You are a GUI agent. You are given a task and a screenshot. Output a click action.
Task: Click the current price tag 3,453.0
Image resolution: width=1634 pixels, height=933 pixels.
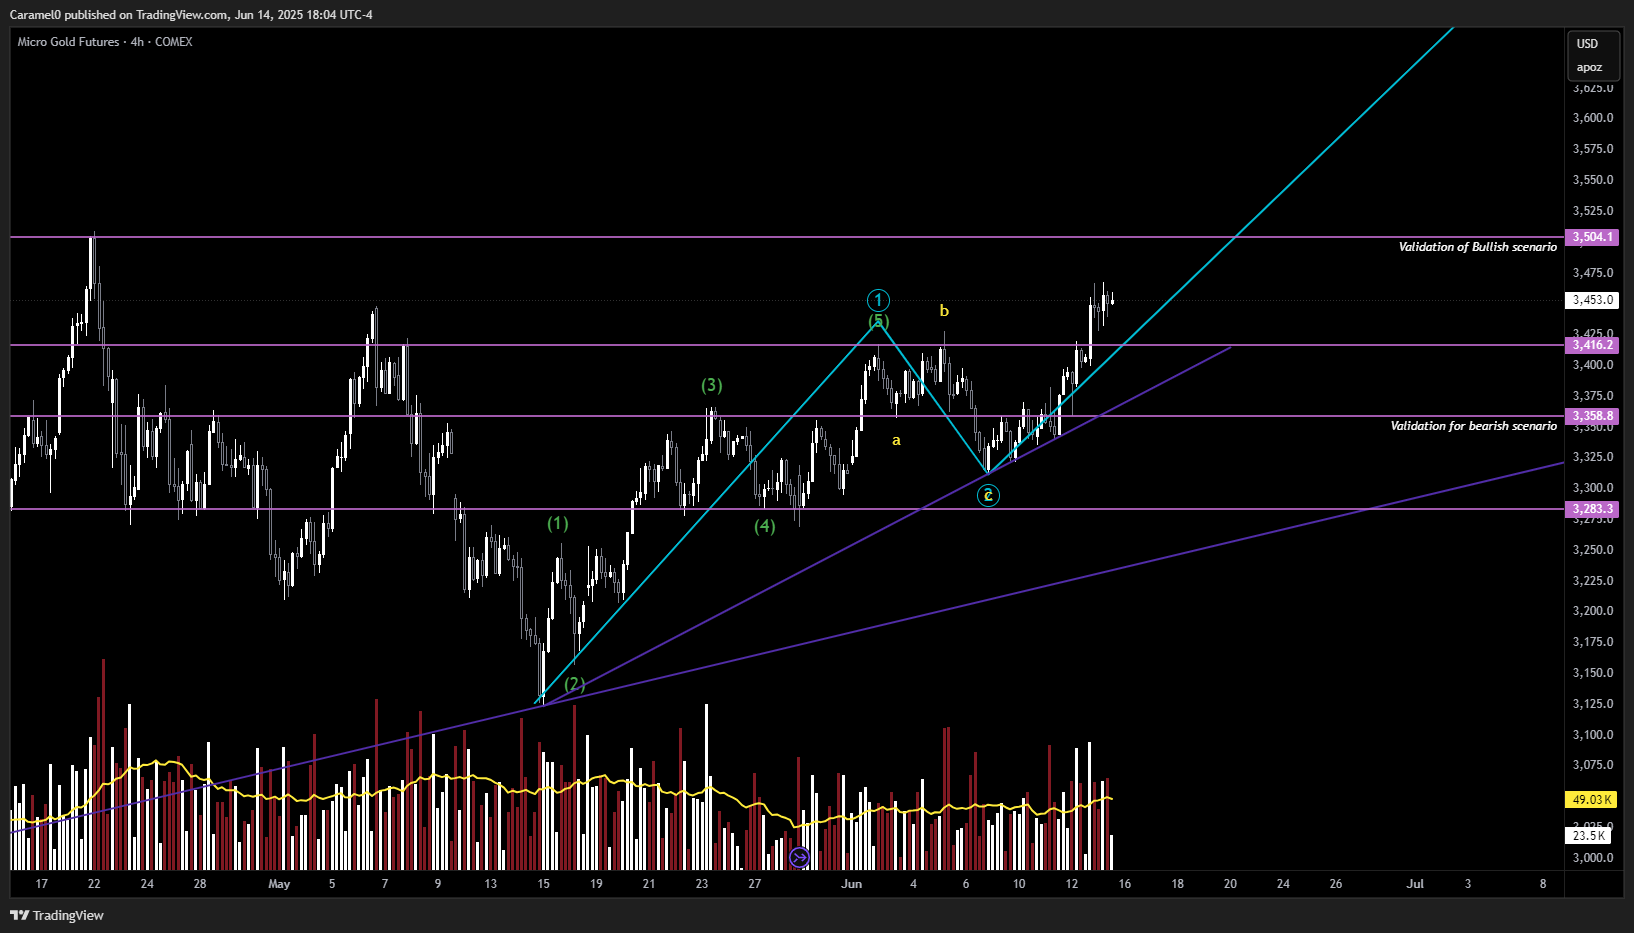click(x=1593, y=300)
